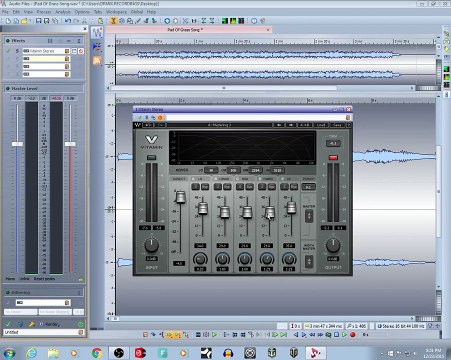Click the Reset peaks link under master meters
The image size is (451, 360).
point(44,279)
